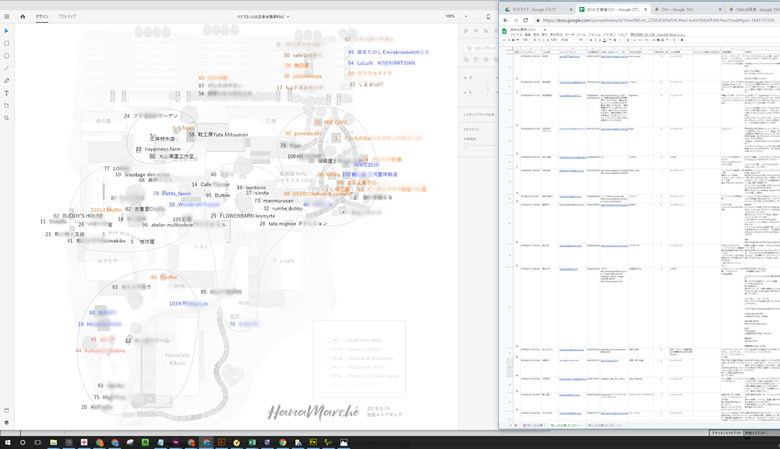780x449 pixels.
Task: Select the 2018 応募者リスト Sheets browser tab
Action: pyautogui.click(x=612, y=9)
